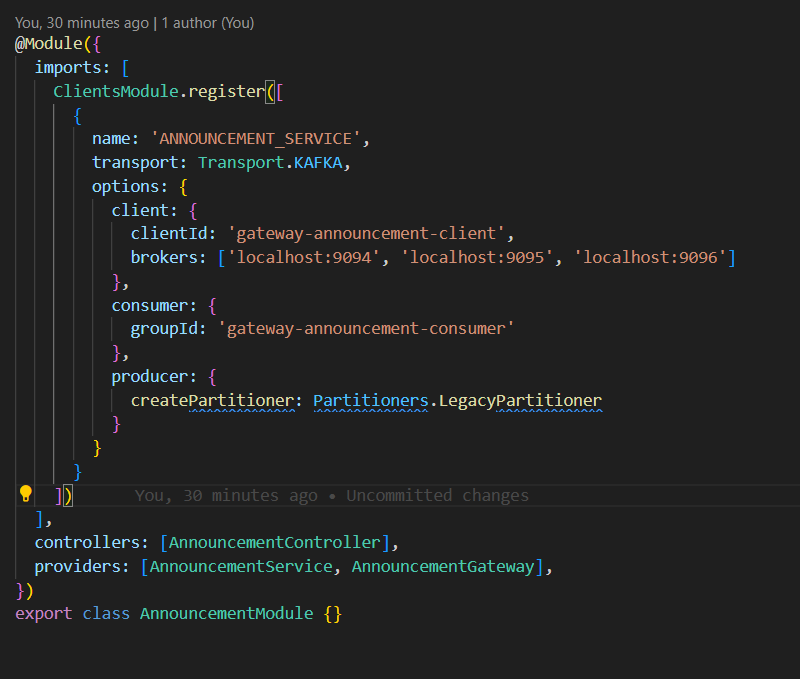The image size is (800, 679).
Task: Click the AnnouncementModule class name
Action: tap(227, 613)
